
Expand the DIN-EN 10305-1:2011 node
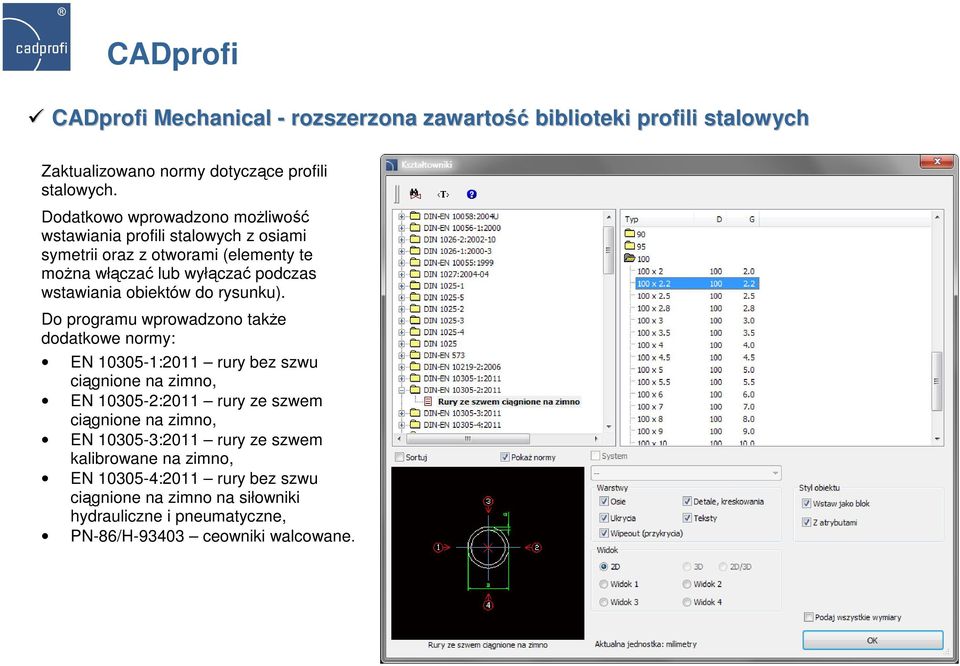402,378
